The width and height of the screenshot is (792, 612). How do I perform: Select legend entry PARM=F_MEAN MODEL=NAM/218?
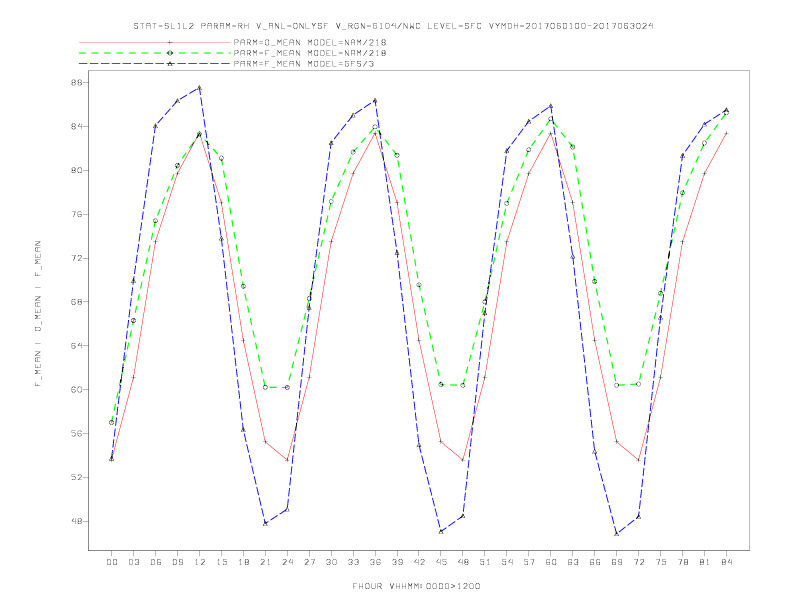310,53
